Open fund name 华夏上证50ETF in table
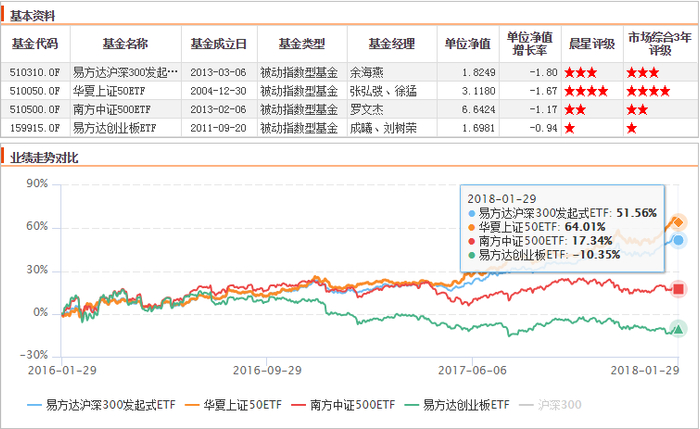This screenshot has height=429, width=700. [109, 91]
